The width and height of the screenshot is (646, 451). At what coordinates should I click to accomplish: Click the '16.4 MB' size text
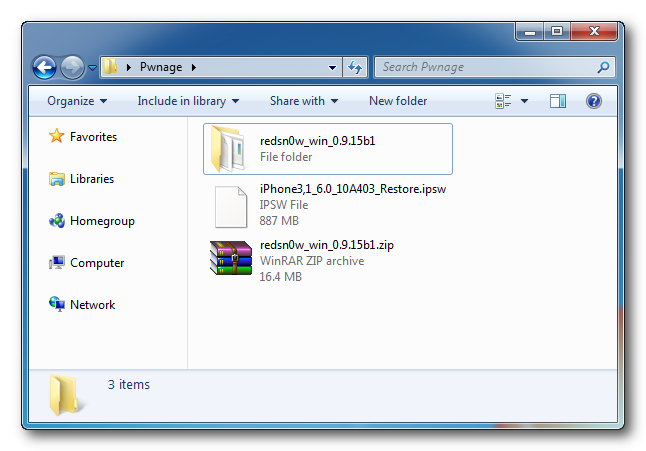[x=281, y=277]
